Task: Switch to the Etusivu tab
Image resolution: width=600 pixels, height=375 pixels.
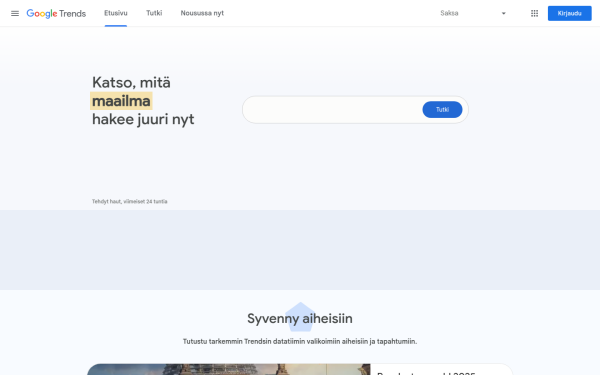Action: pos(116,13)
